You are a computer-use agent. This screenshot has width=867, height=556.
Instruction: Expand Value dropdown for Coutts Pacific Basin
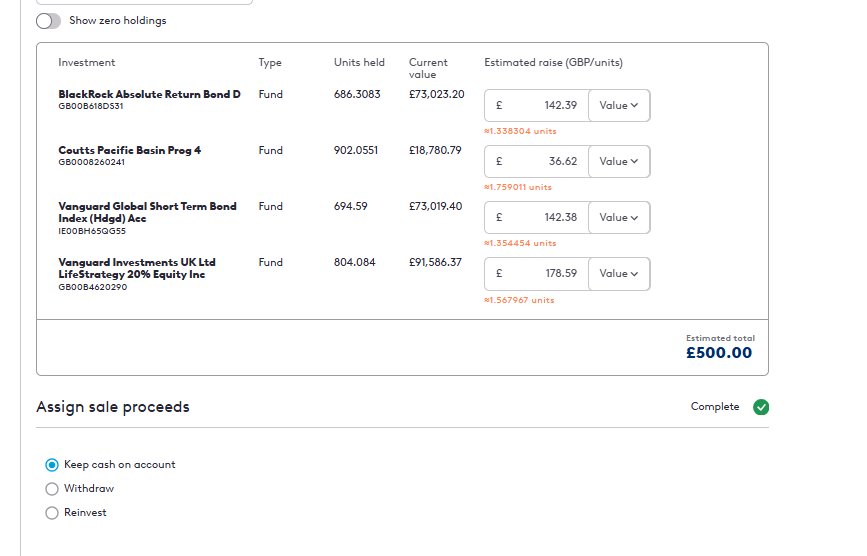click(x=619, y=162)
